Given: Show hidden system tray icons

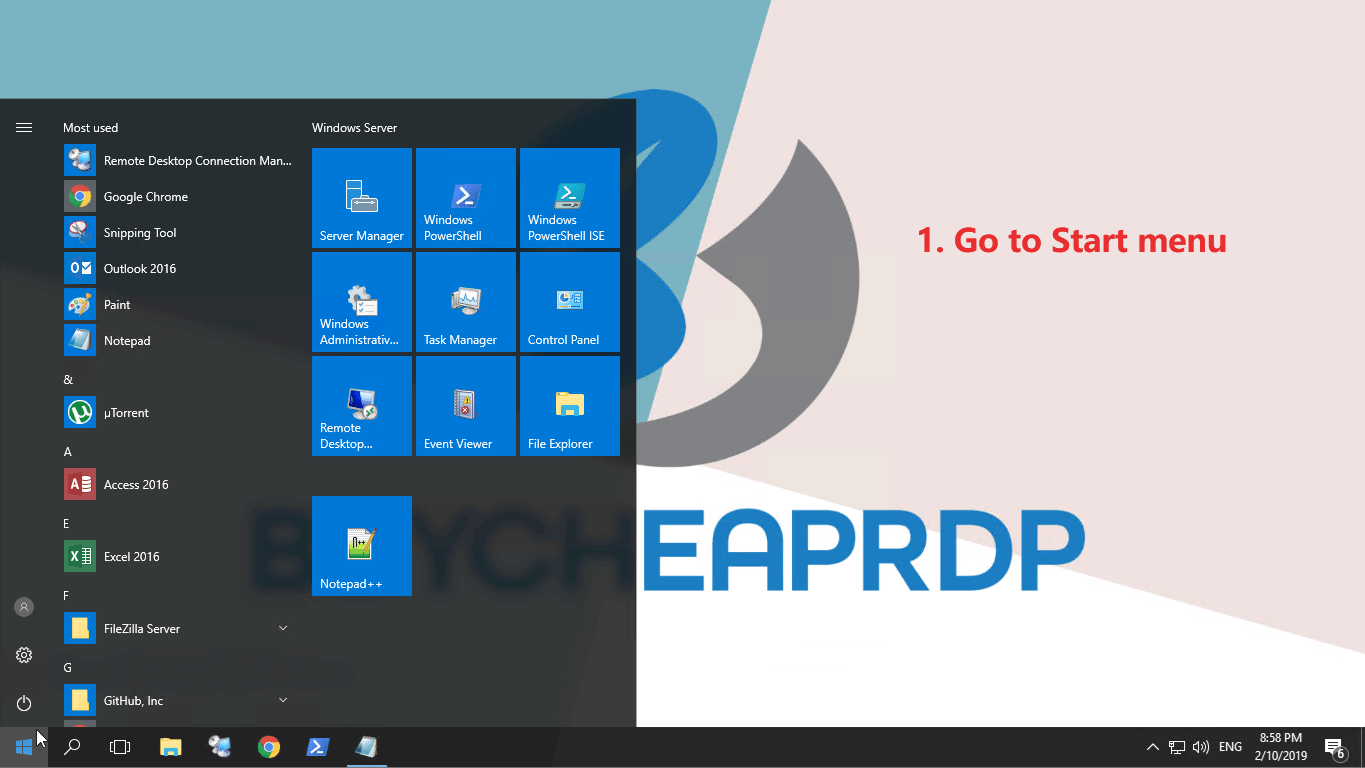Looking at the screenshot, I should tap(1153, 747).
